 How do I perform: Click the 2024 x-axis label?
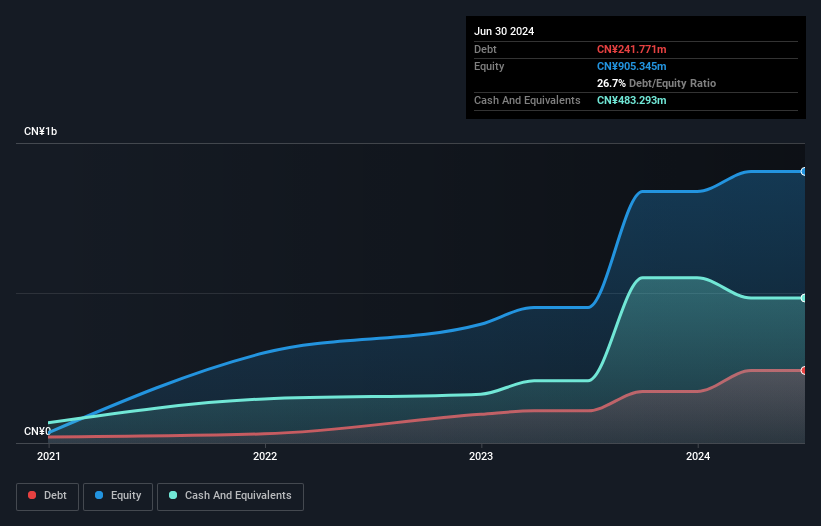(698, 456)
